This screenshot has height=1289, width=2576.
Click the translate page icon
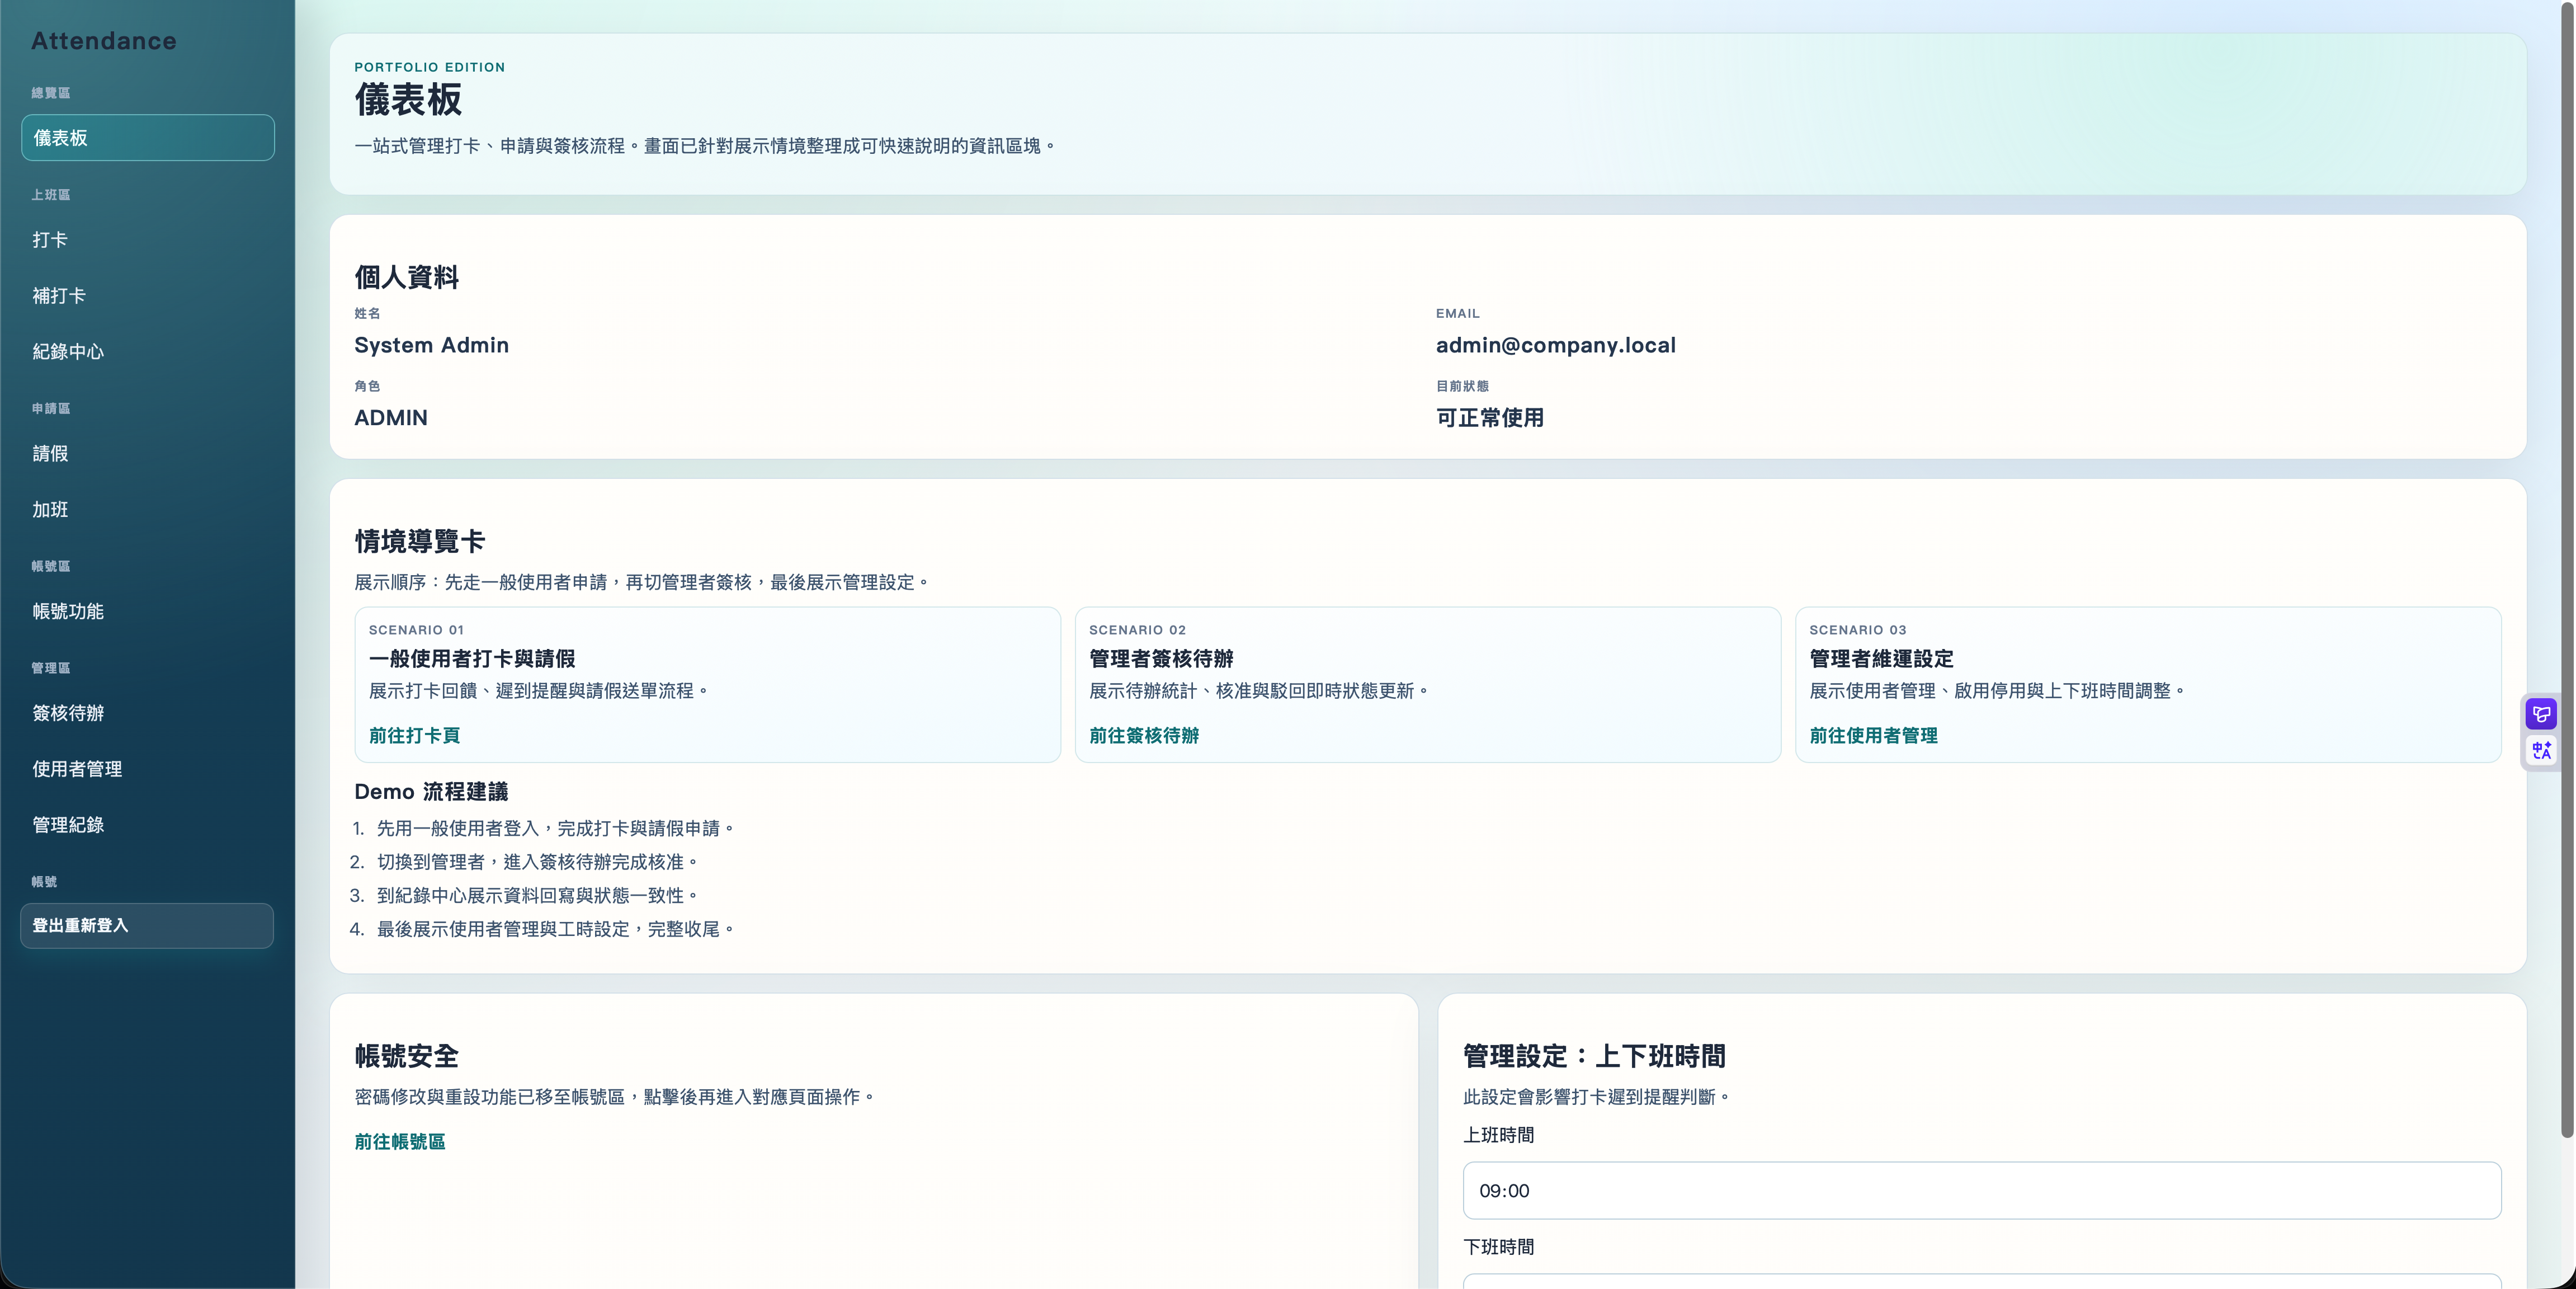pos(2541,750)
